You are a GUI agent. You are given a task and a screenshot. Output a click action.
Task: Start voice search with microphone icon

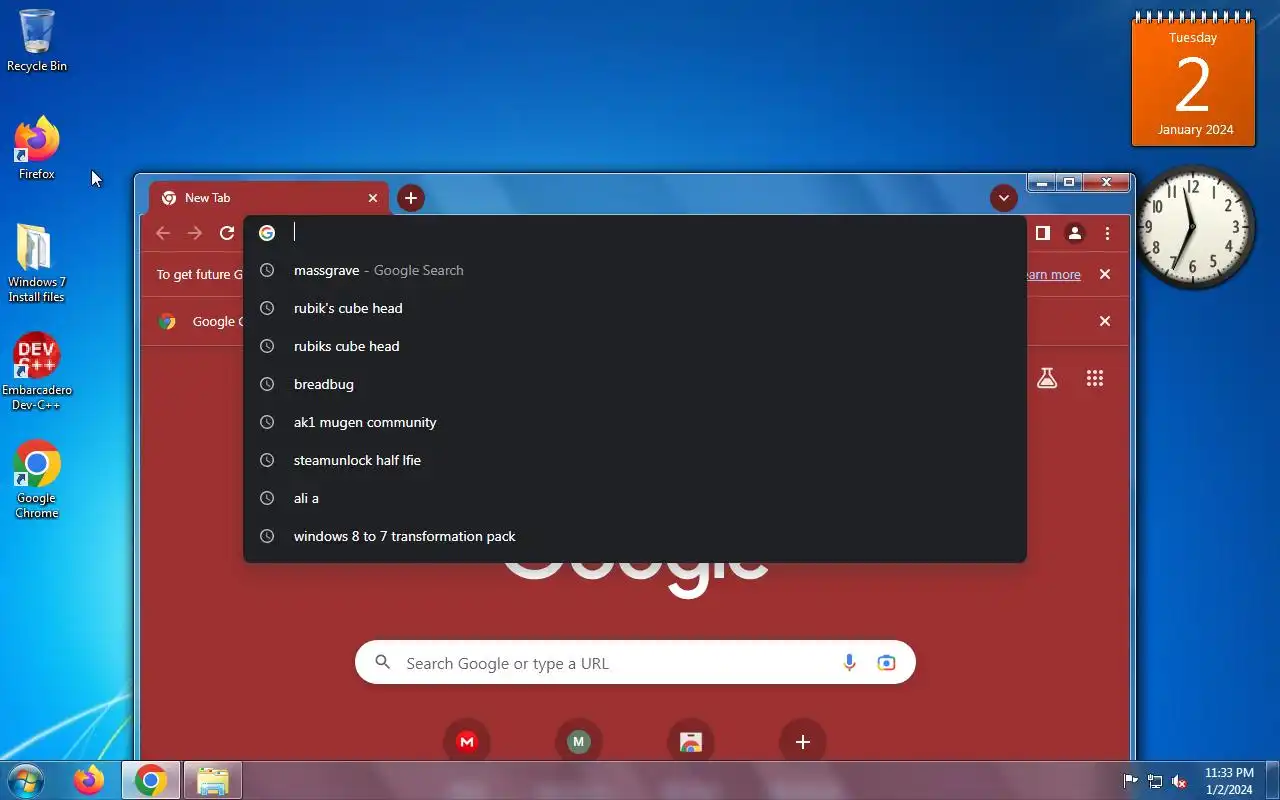pyautogui.click(x=850, y=663)
